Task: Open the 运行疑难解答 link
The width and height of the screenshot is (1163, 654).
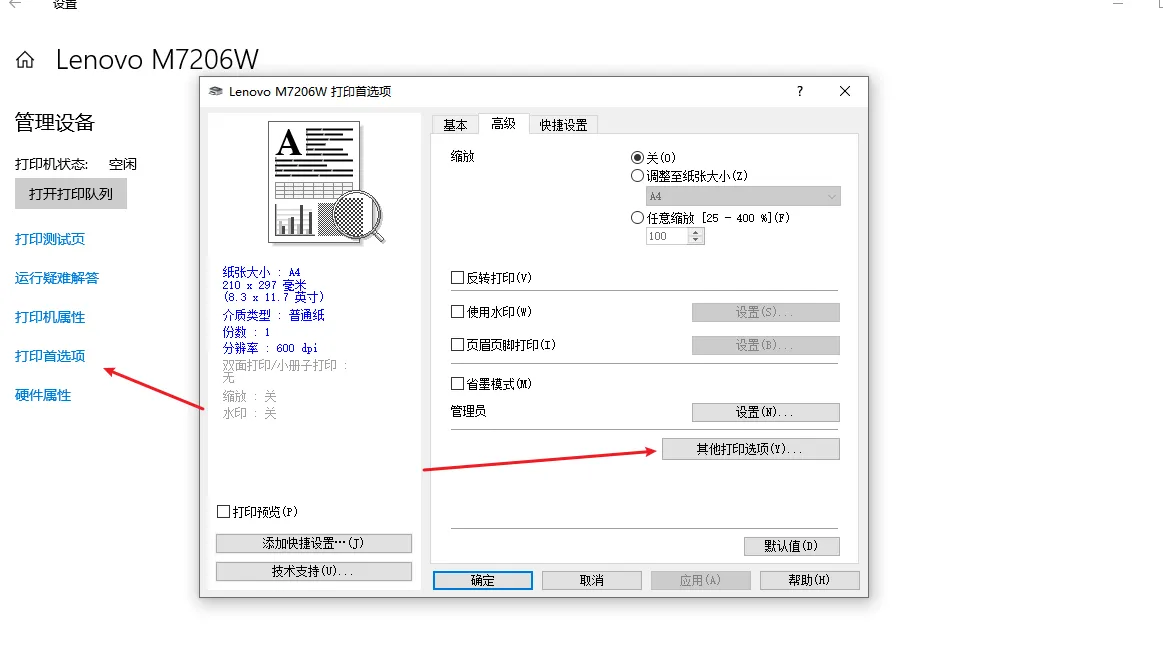Action: tap(56, 278)
